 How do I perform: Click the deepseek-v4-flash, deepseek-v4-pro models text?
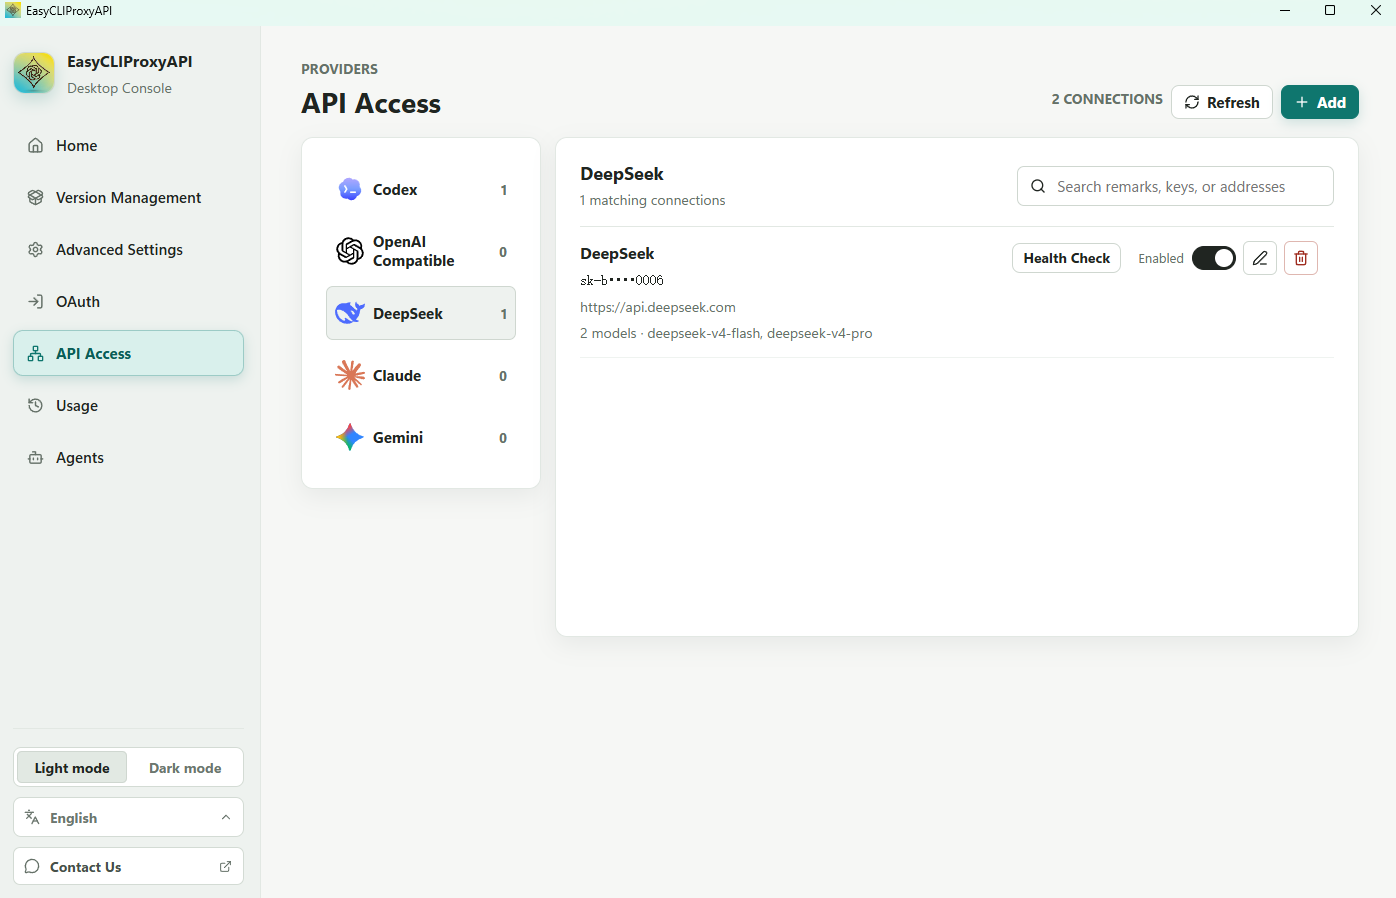pyautogui.click(x=760, y=333)
